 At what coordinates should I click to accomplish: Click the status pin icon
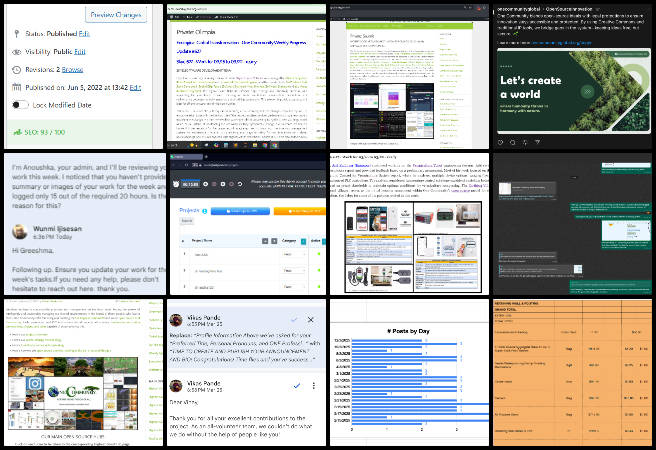(x=16, y=33)
